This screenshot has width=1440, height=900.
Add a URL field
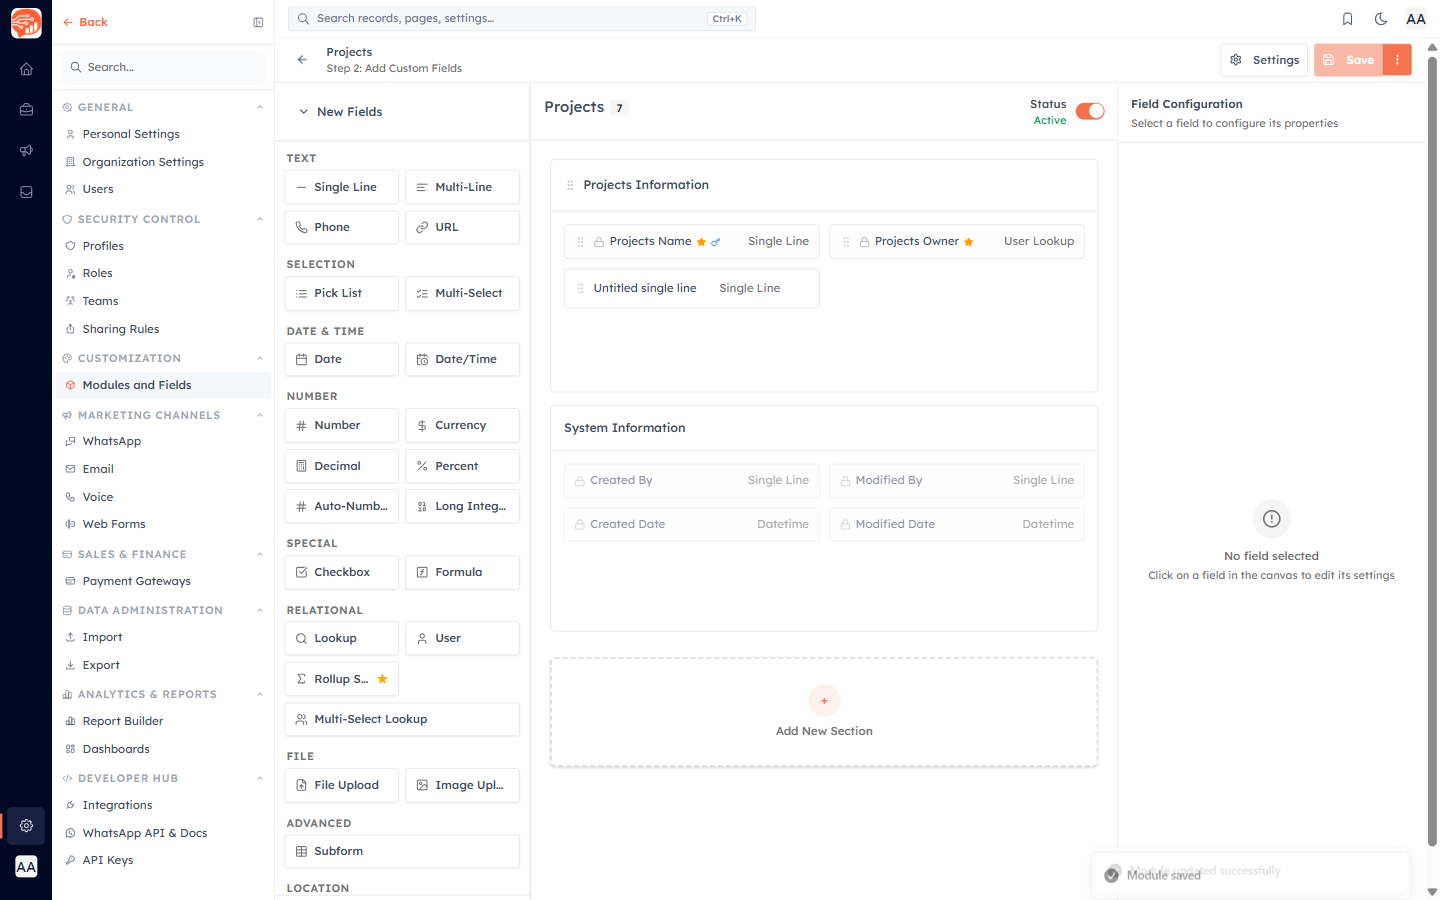tap(462, 227)
